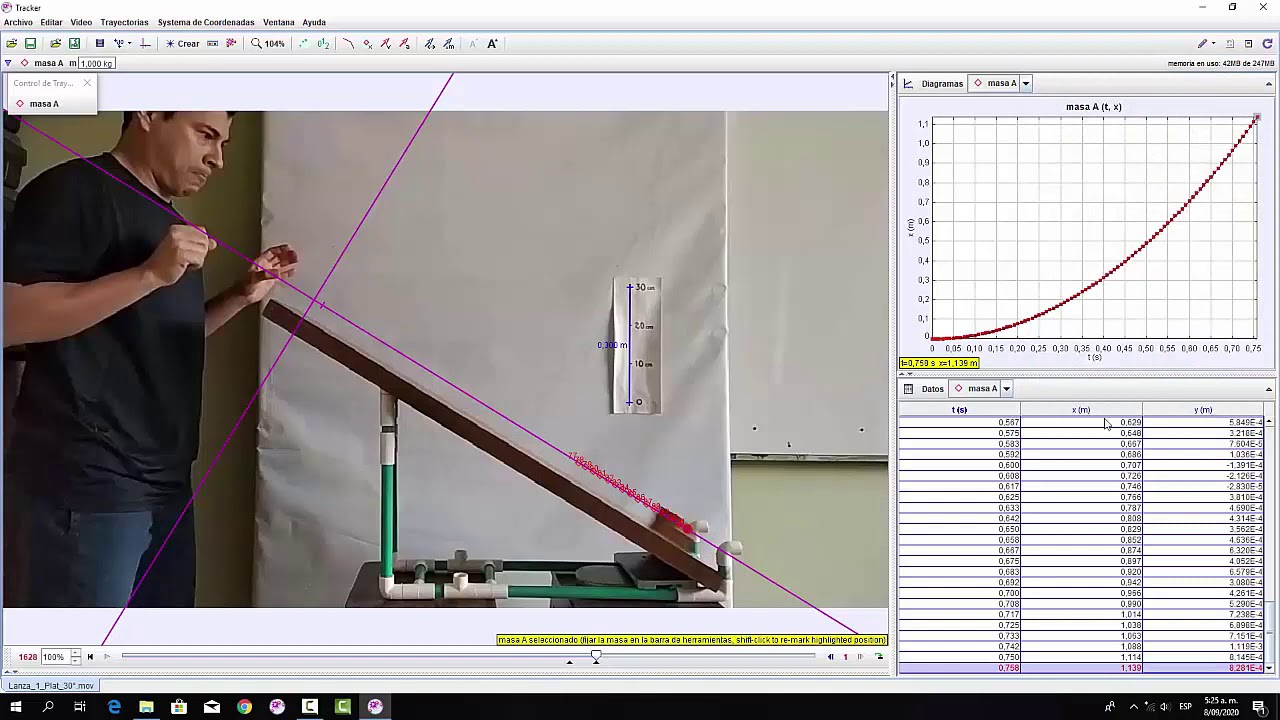Click the frame counter 1628
Viewport: 1280px width, 720px height.
[x=28, y=657]
